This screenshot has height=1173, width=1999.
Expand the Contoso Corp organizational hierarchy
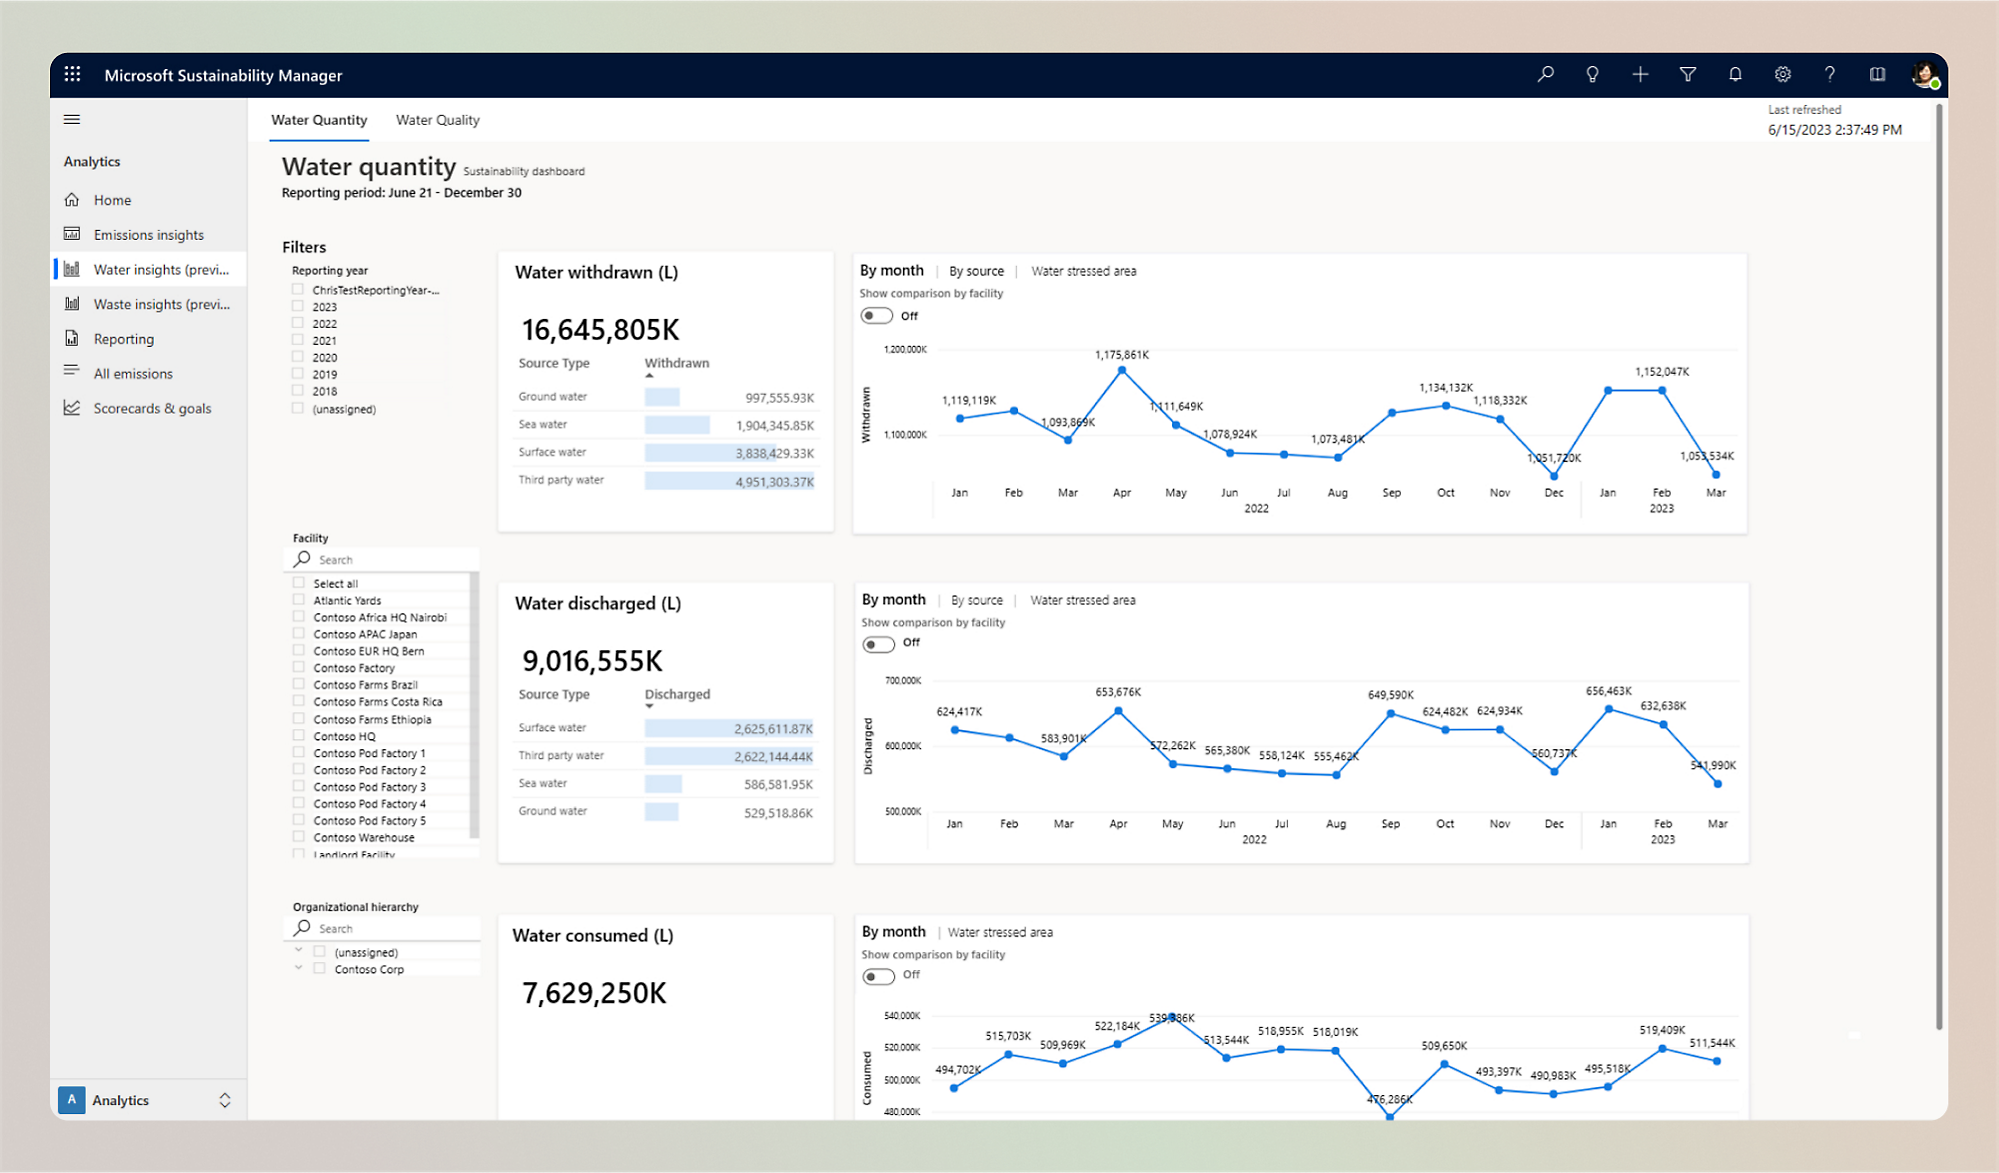click(297, 968)
